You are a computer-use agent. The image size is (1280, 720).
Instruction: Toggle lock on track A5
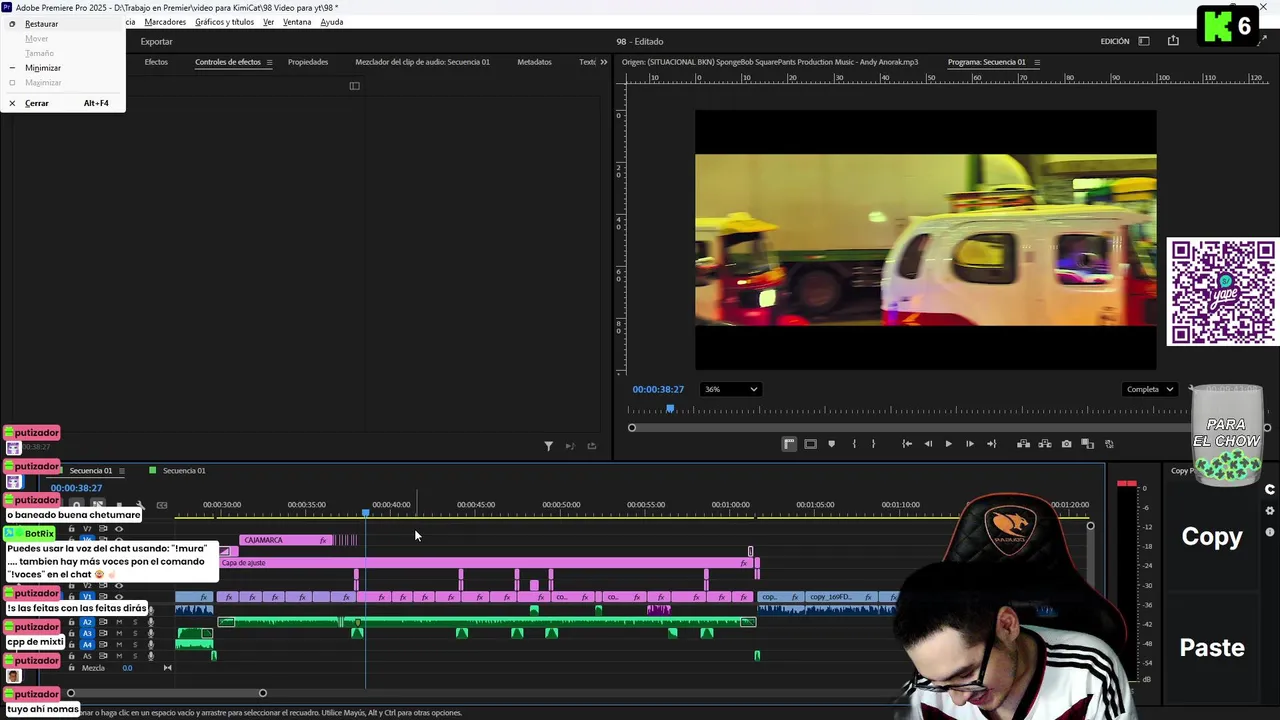pos(71,656)
